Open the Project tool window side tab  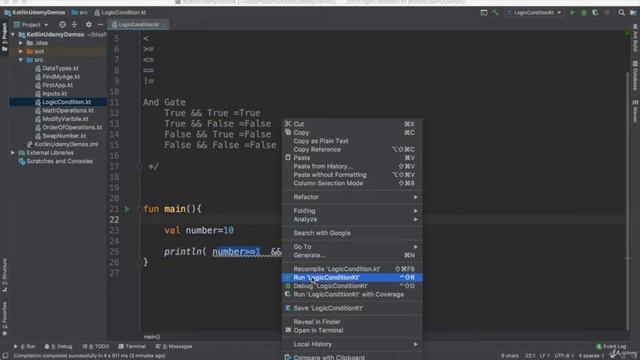click(4, 37)
